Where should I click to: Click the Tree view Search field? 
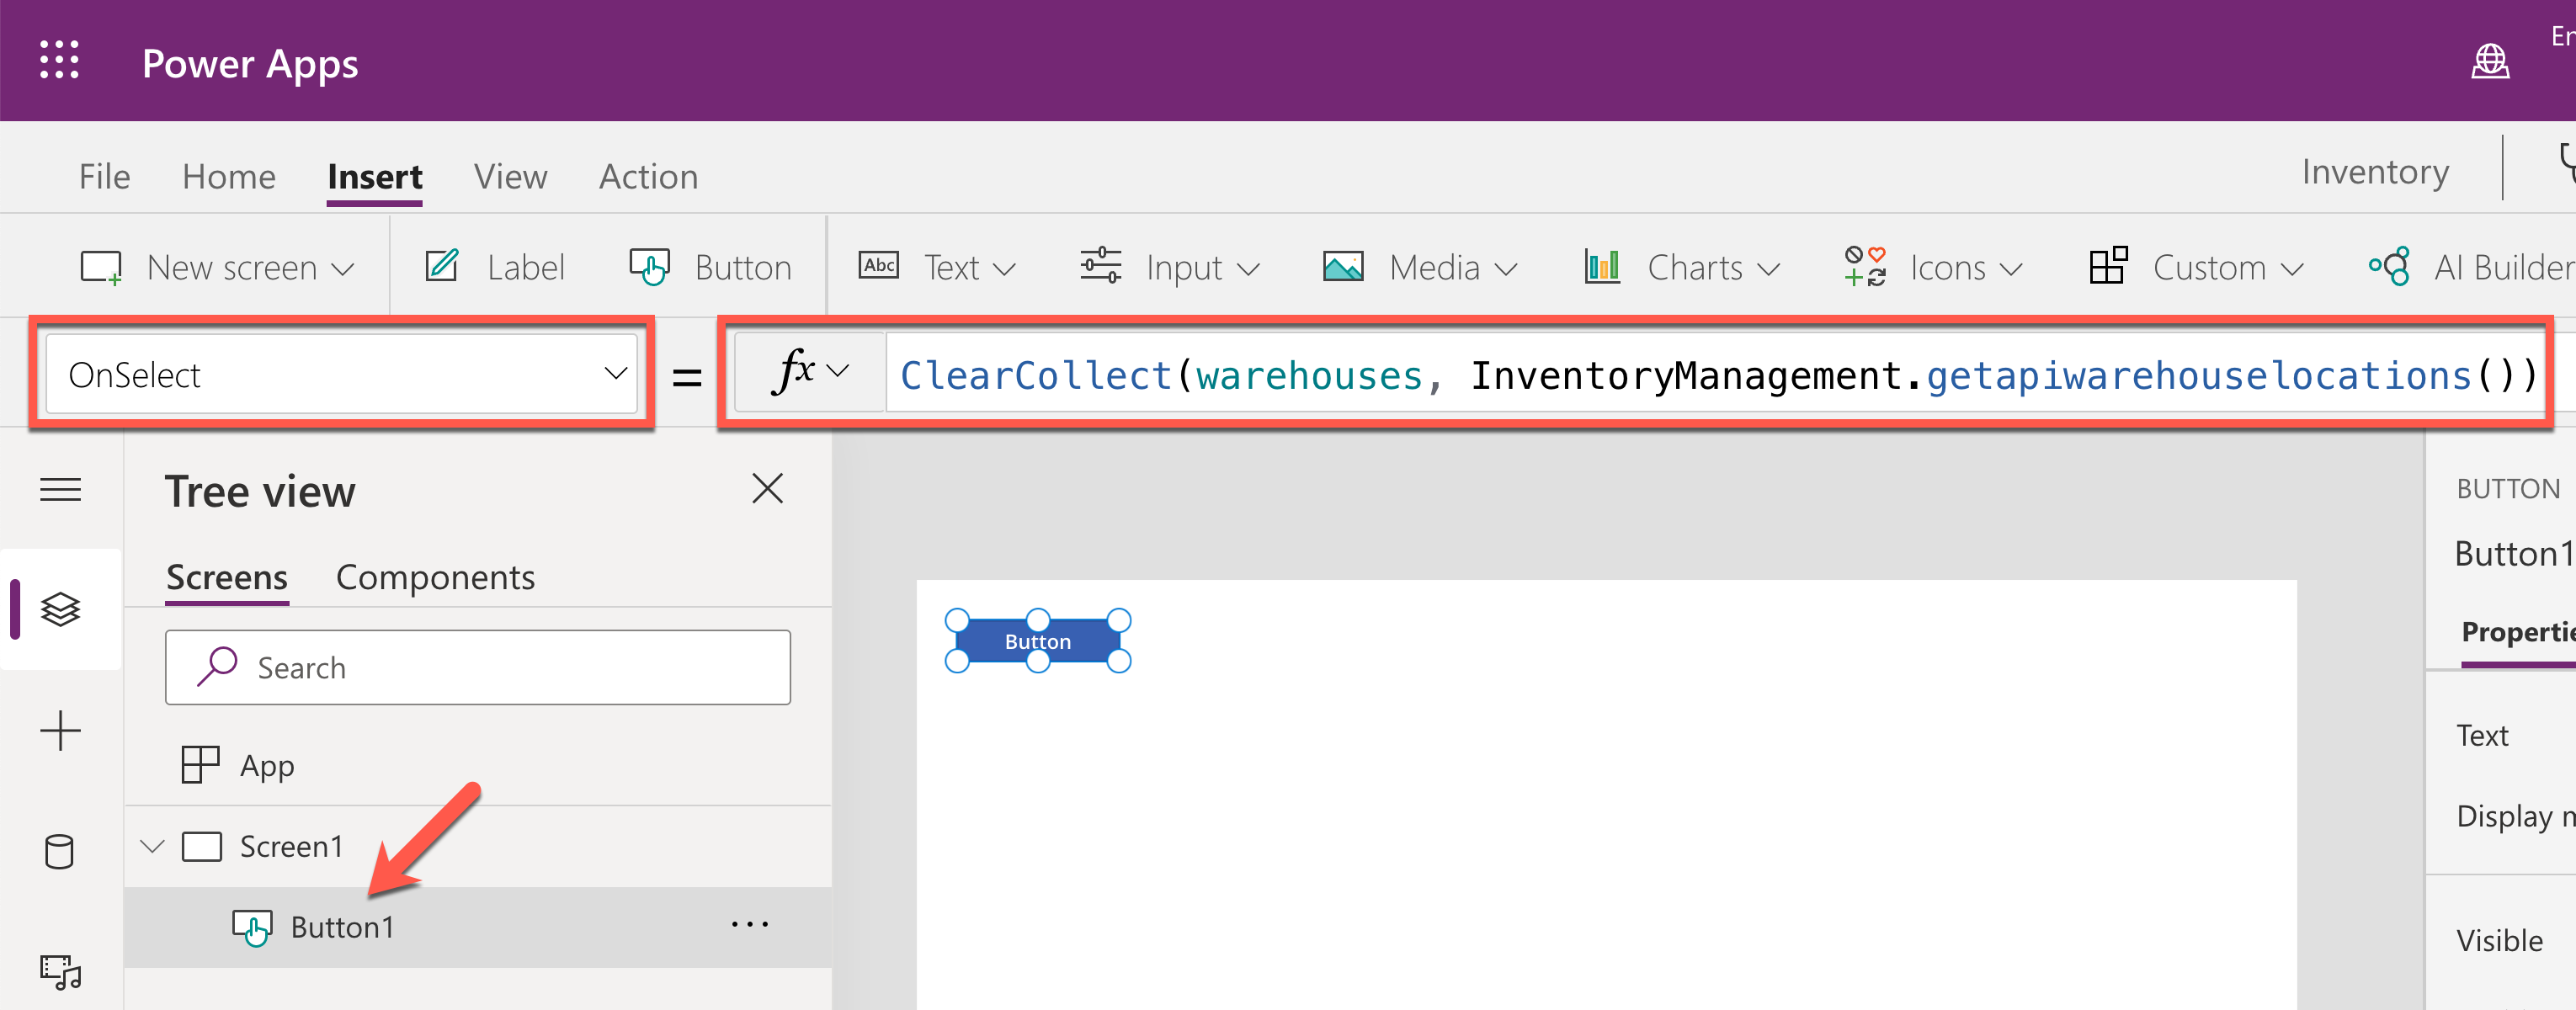point(478,667)
